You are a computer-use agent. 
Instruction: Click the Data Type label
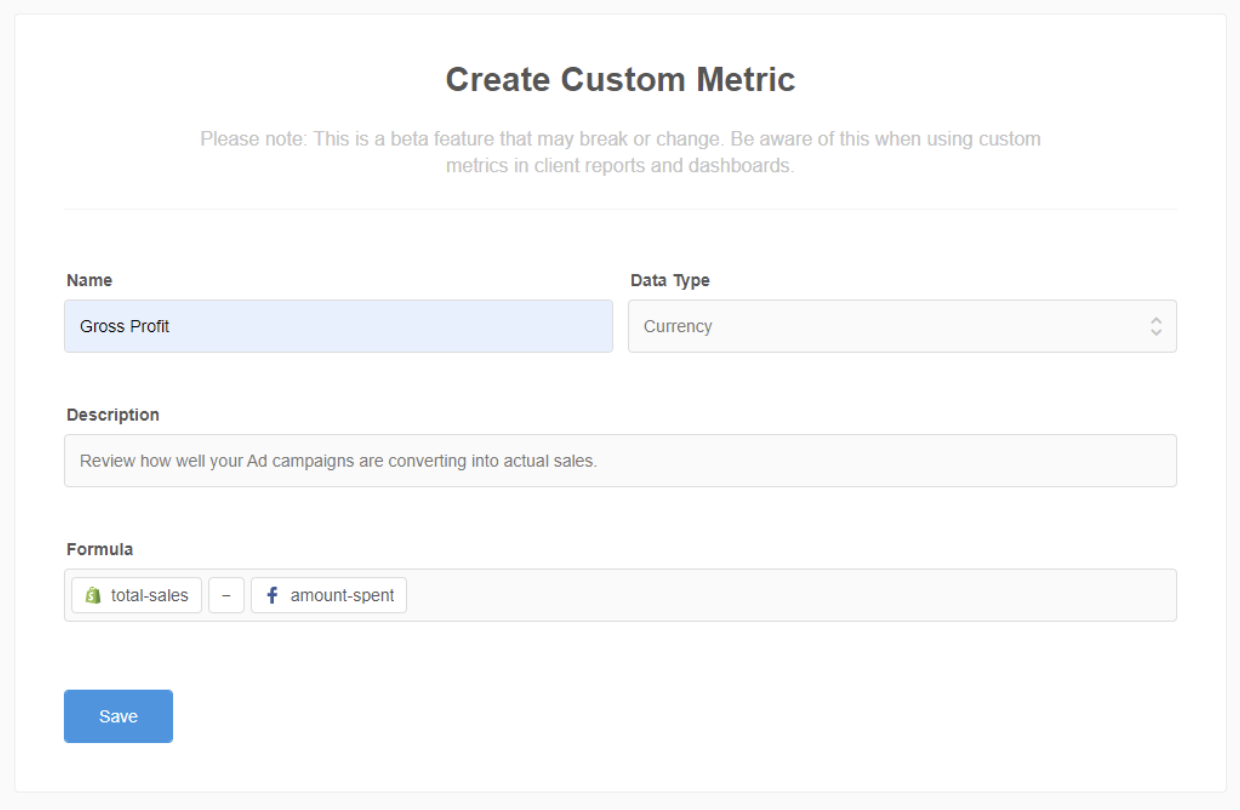(x=670, y=280)
